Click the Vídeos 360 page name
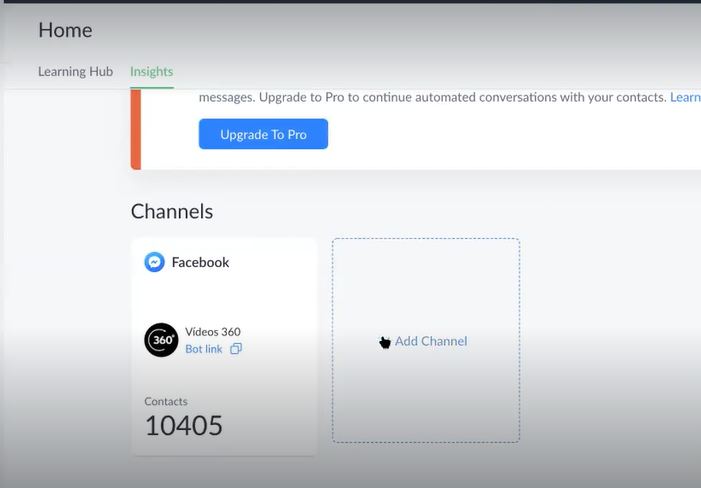Viewport: 701px width, 488px height. coord(213,332)
